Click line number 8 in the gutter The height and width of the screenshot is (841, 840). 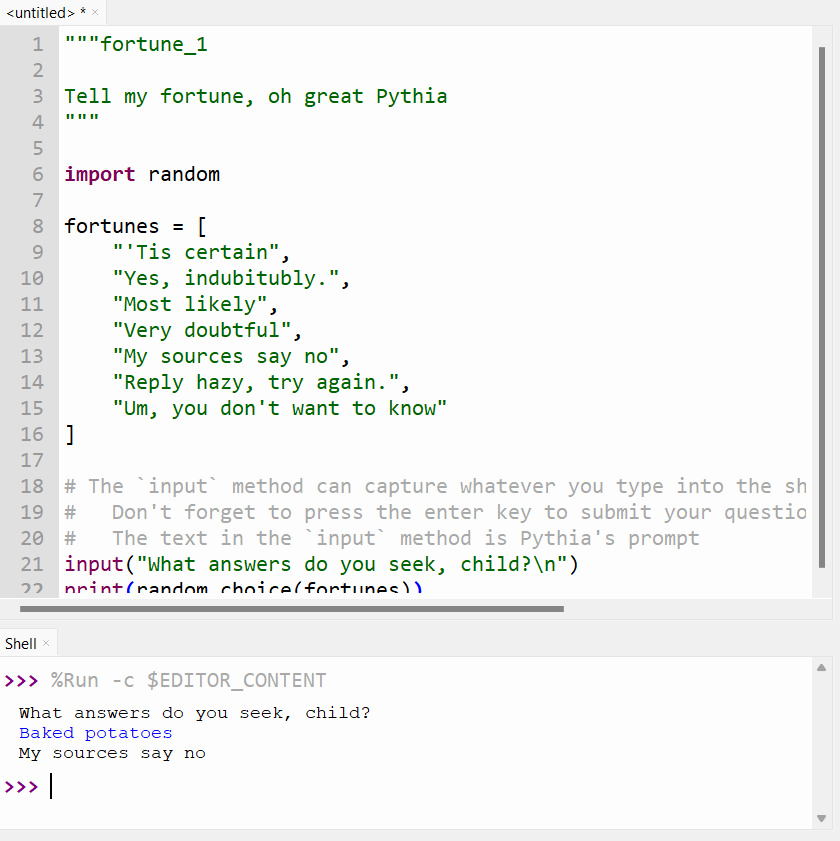tap(37, 225)
